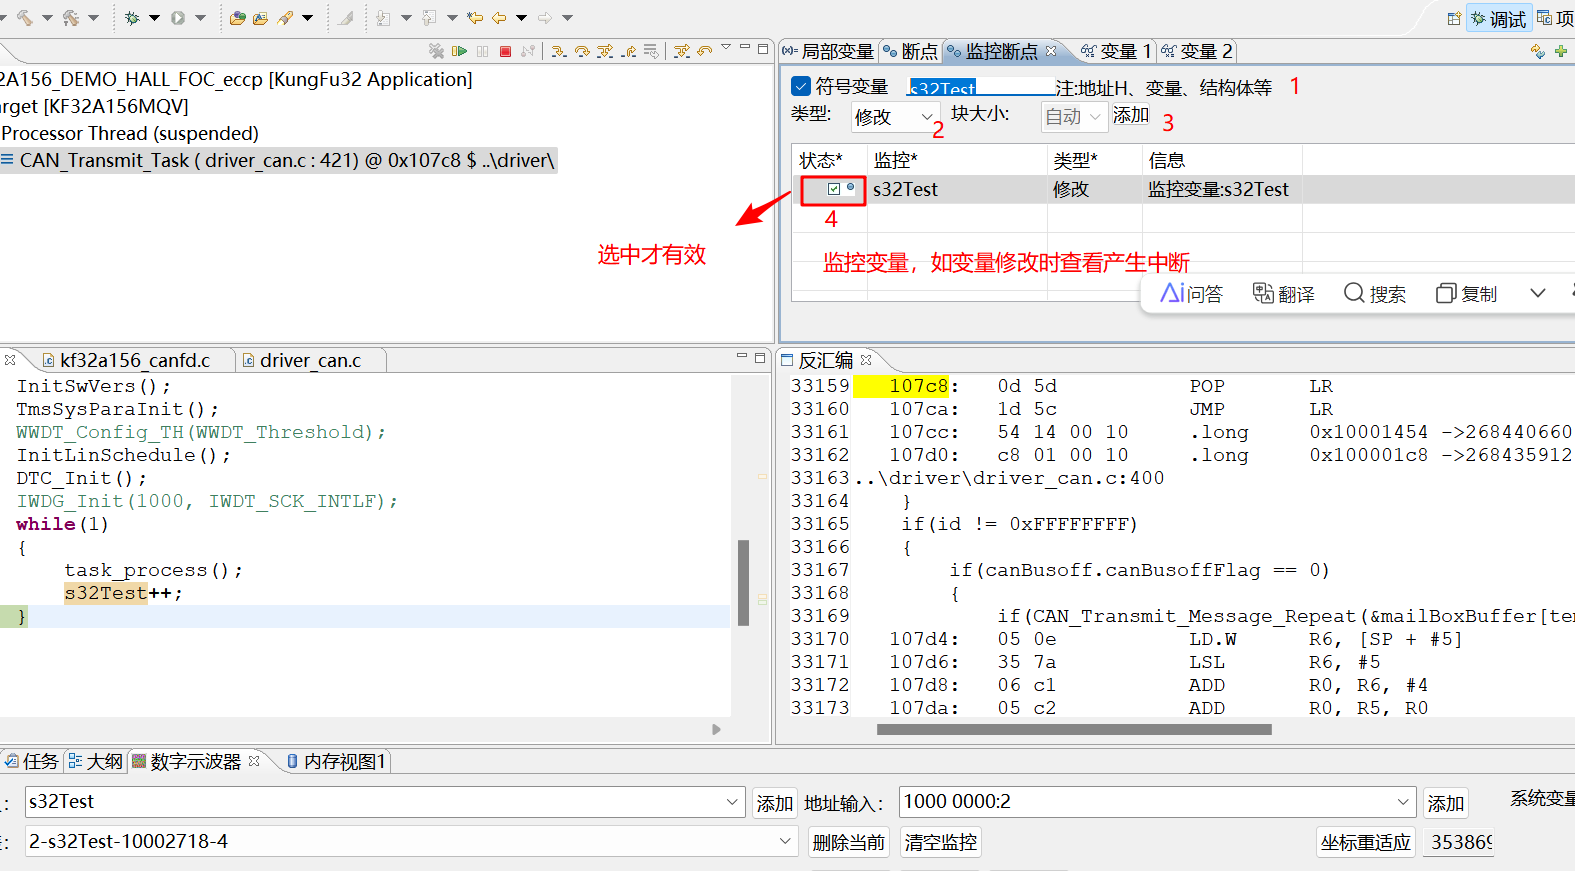Open the Debug bug icon dropdown arrow
Image resolution: width=1575 pixels, height=871 pixels.
pyautogui.click(x=154, y=18)
